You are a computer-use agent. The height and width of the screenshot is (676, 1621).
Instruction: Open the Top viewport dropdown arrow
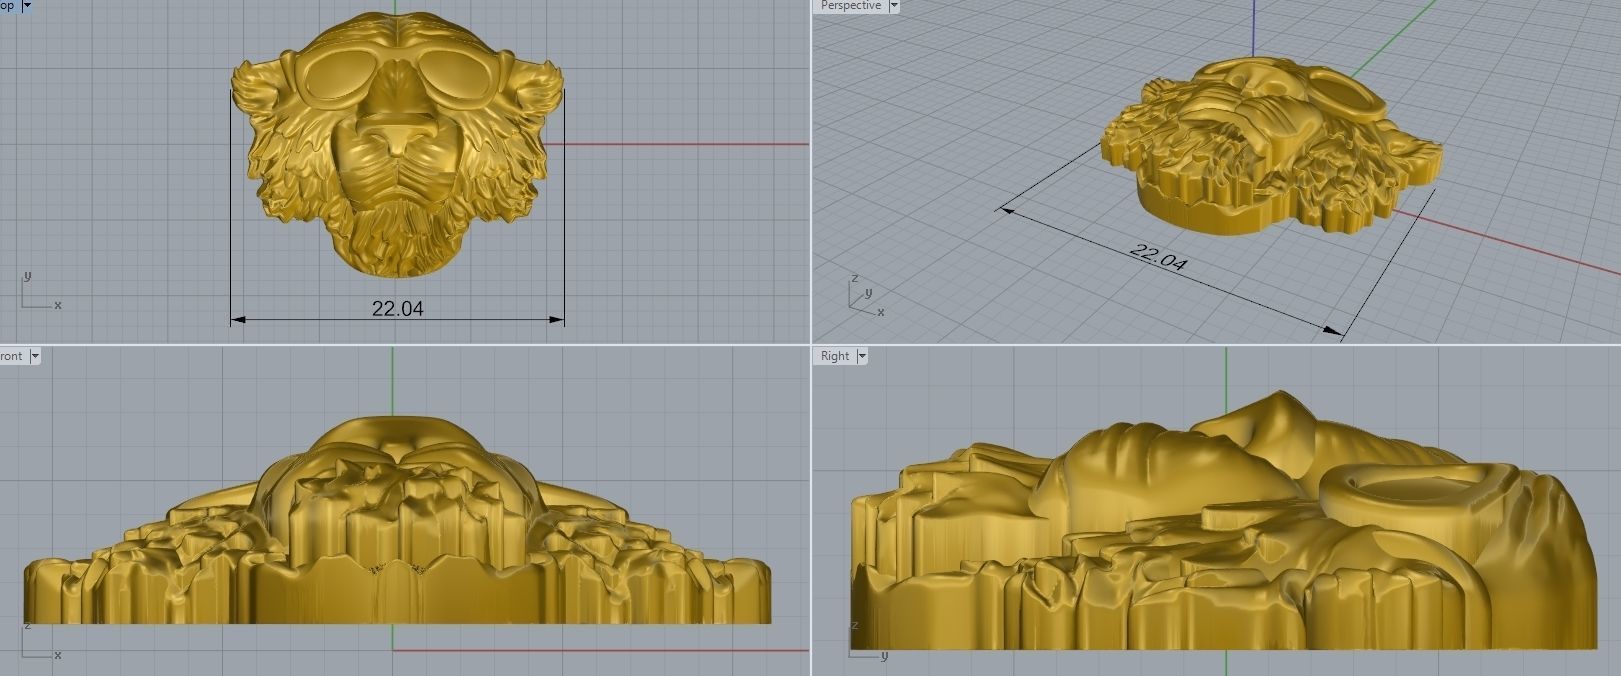point(27,5)
